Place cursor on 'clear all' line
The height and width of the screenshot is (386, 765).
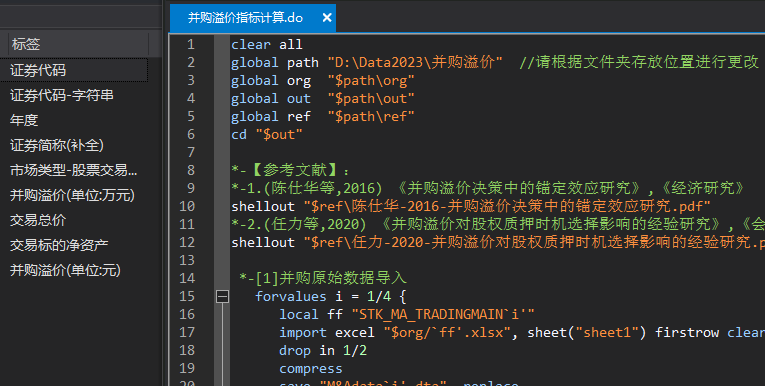tap(266, 44)
